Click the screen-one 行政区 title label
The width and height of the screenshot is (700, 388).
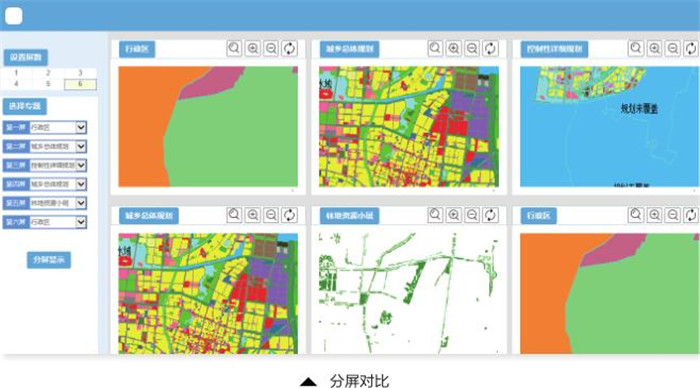click(137, 49)
